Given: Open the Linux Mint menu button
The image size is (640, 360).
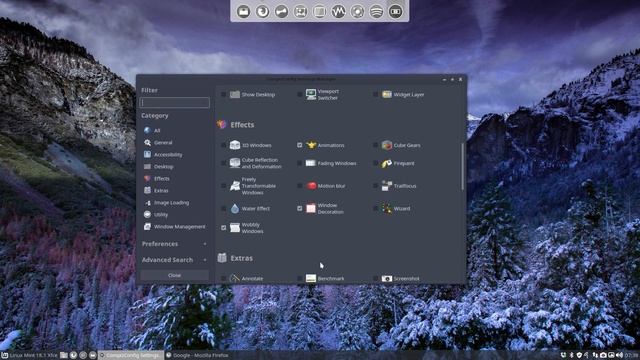Looking at the screenshot, I should click(29, 356).
